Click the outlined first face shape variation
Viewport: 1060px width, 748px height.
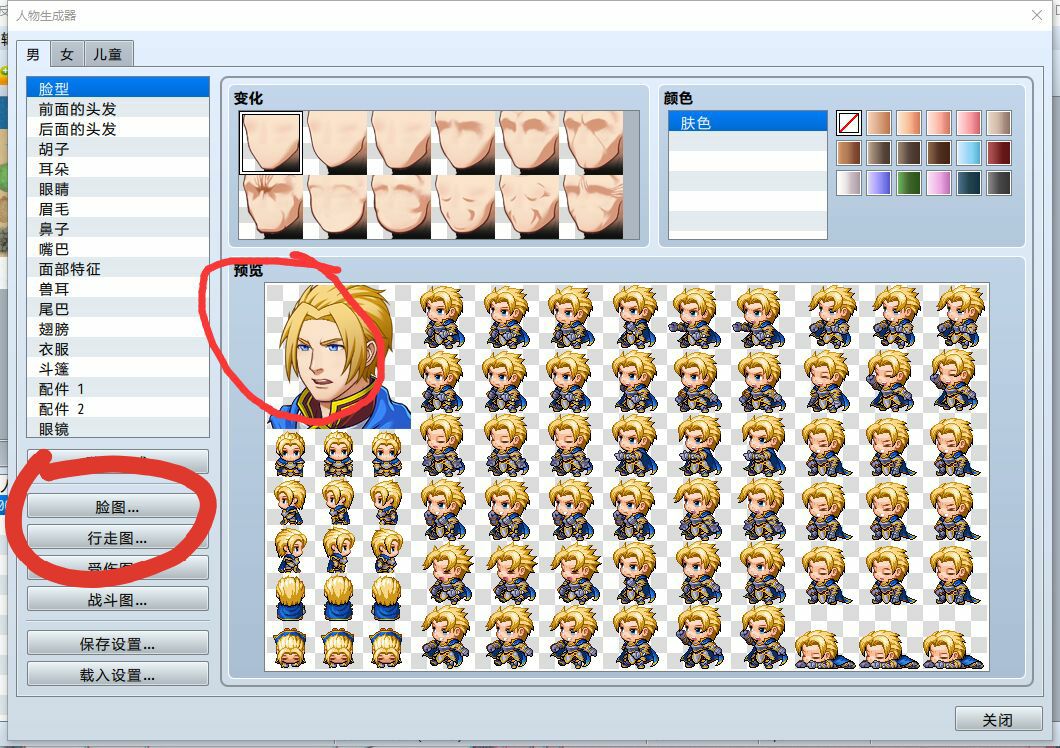(x=271, y=143)
